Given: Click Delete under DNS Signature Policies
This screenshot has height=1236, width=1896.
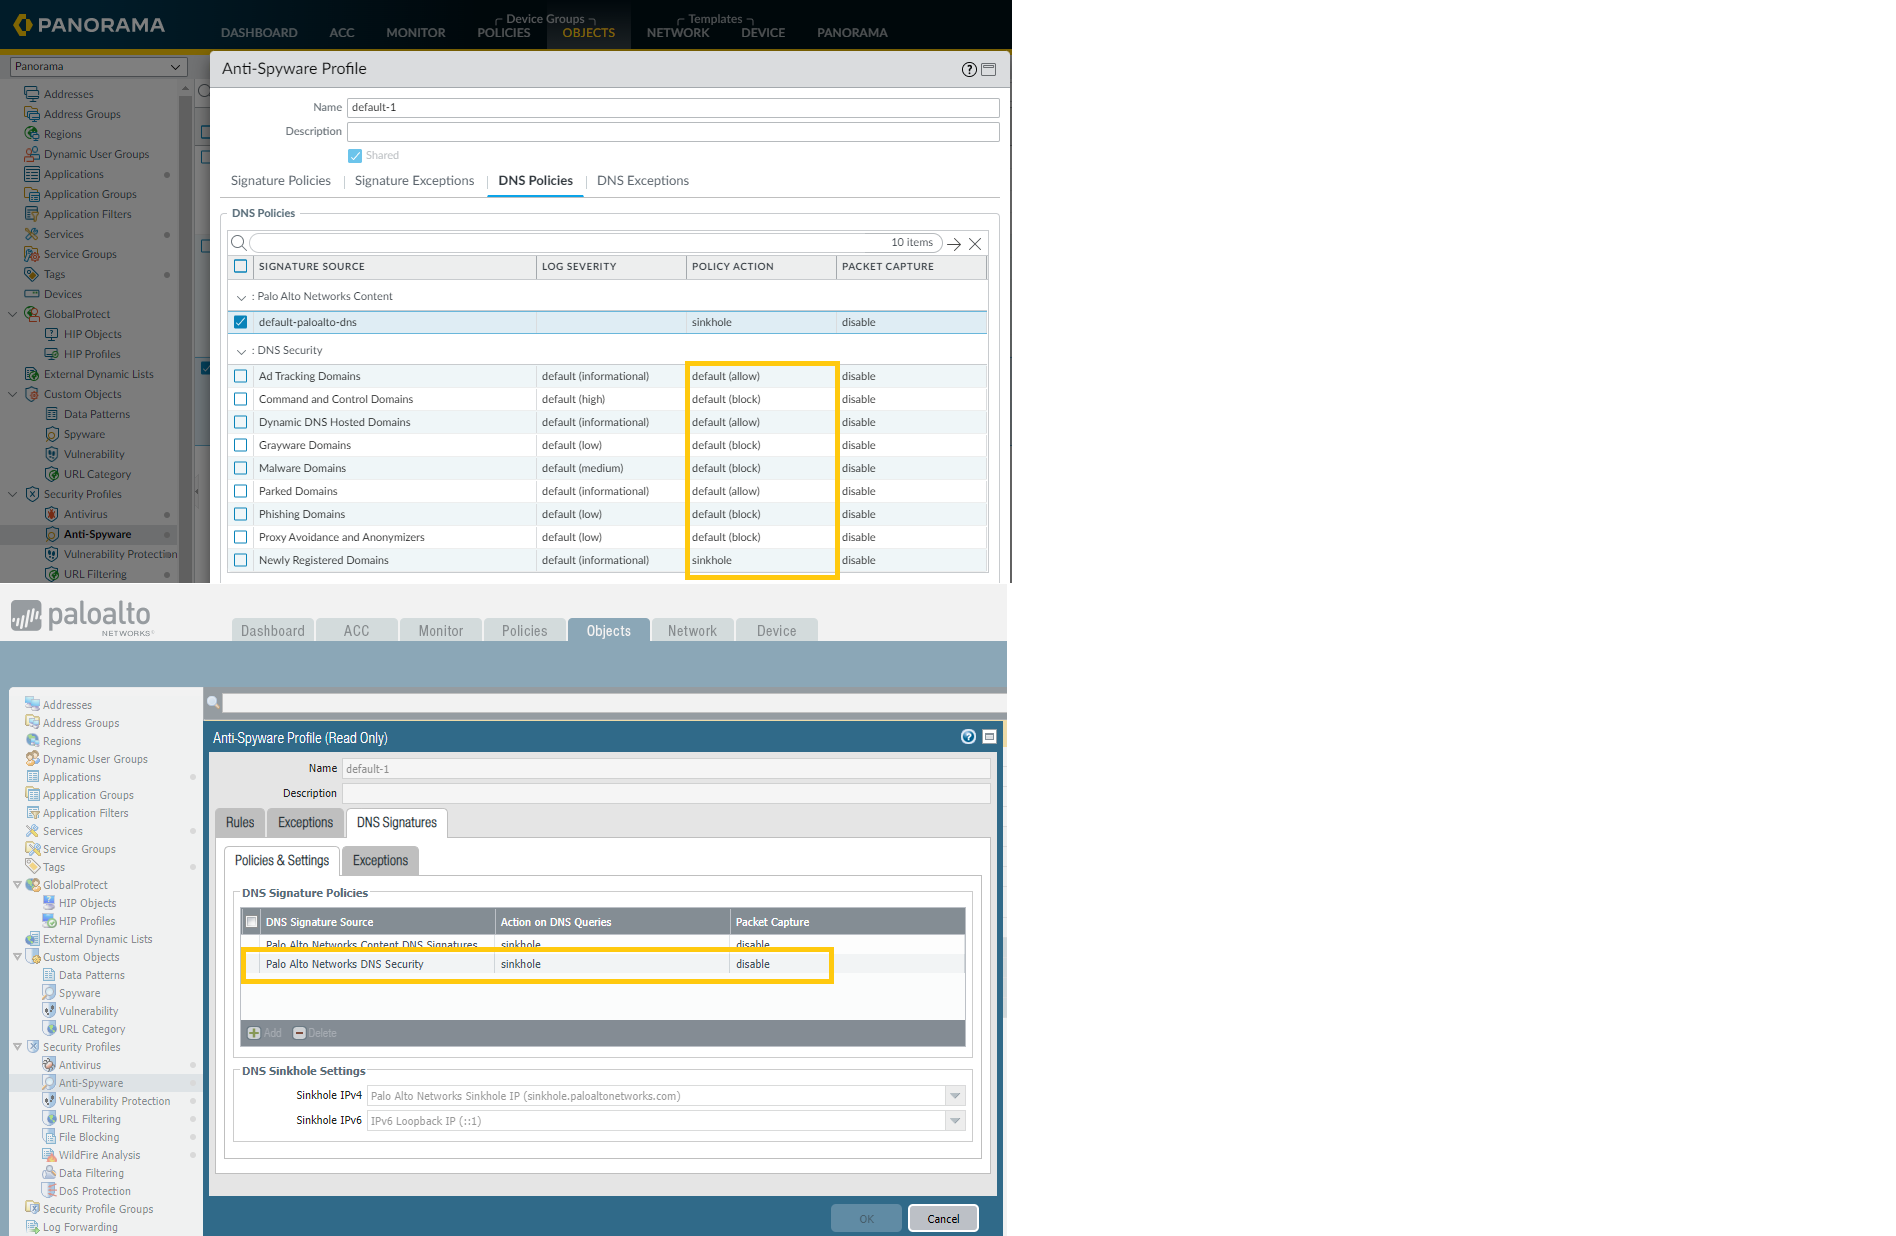Looking at the screenshot, I should 315,1033.
